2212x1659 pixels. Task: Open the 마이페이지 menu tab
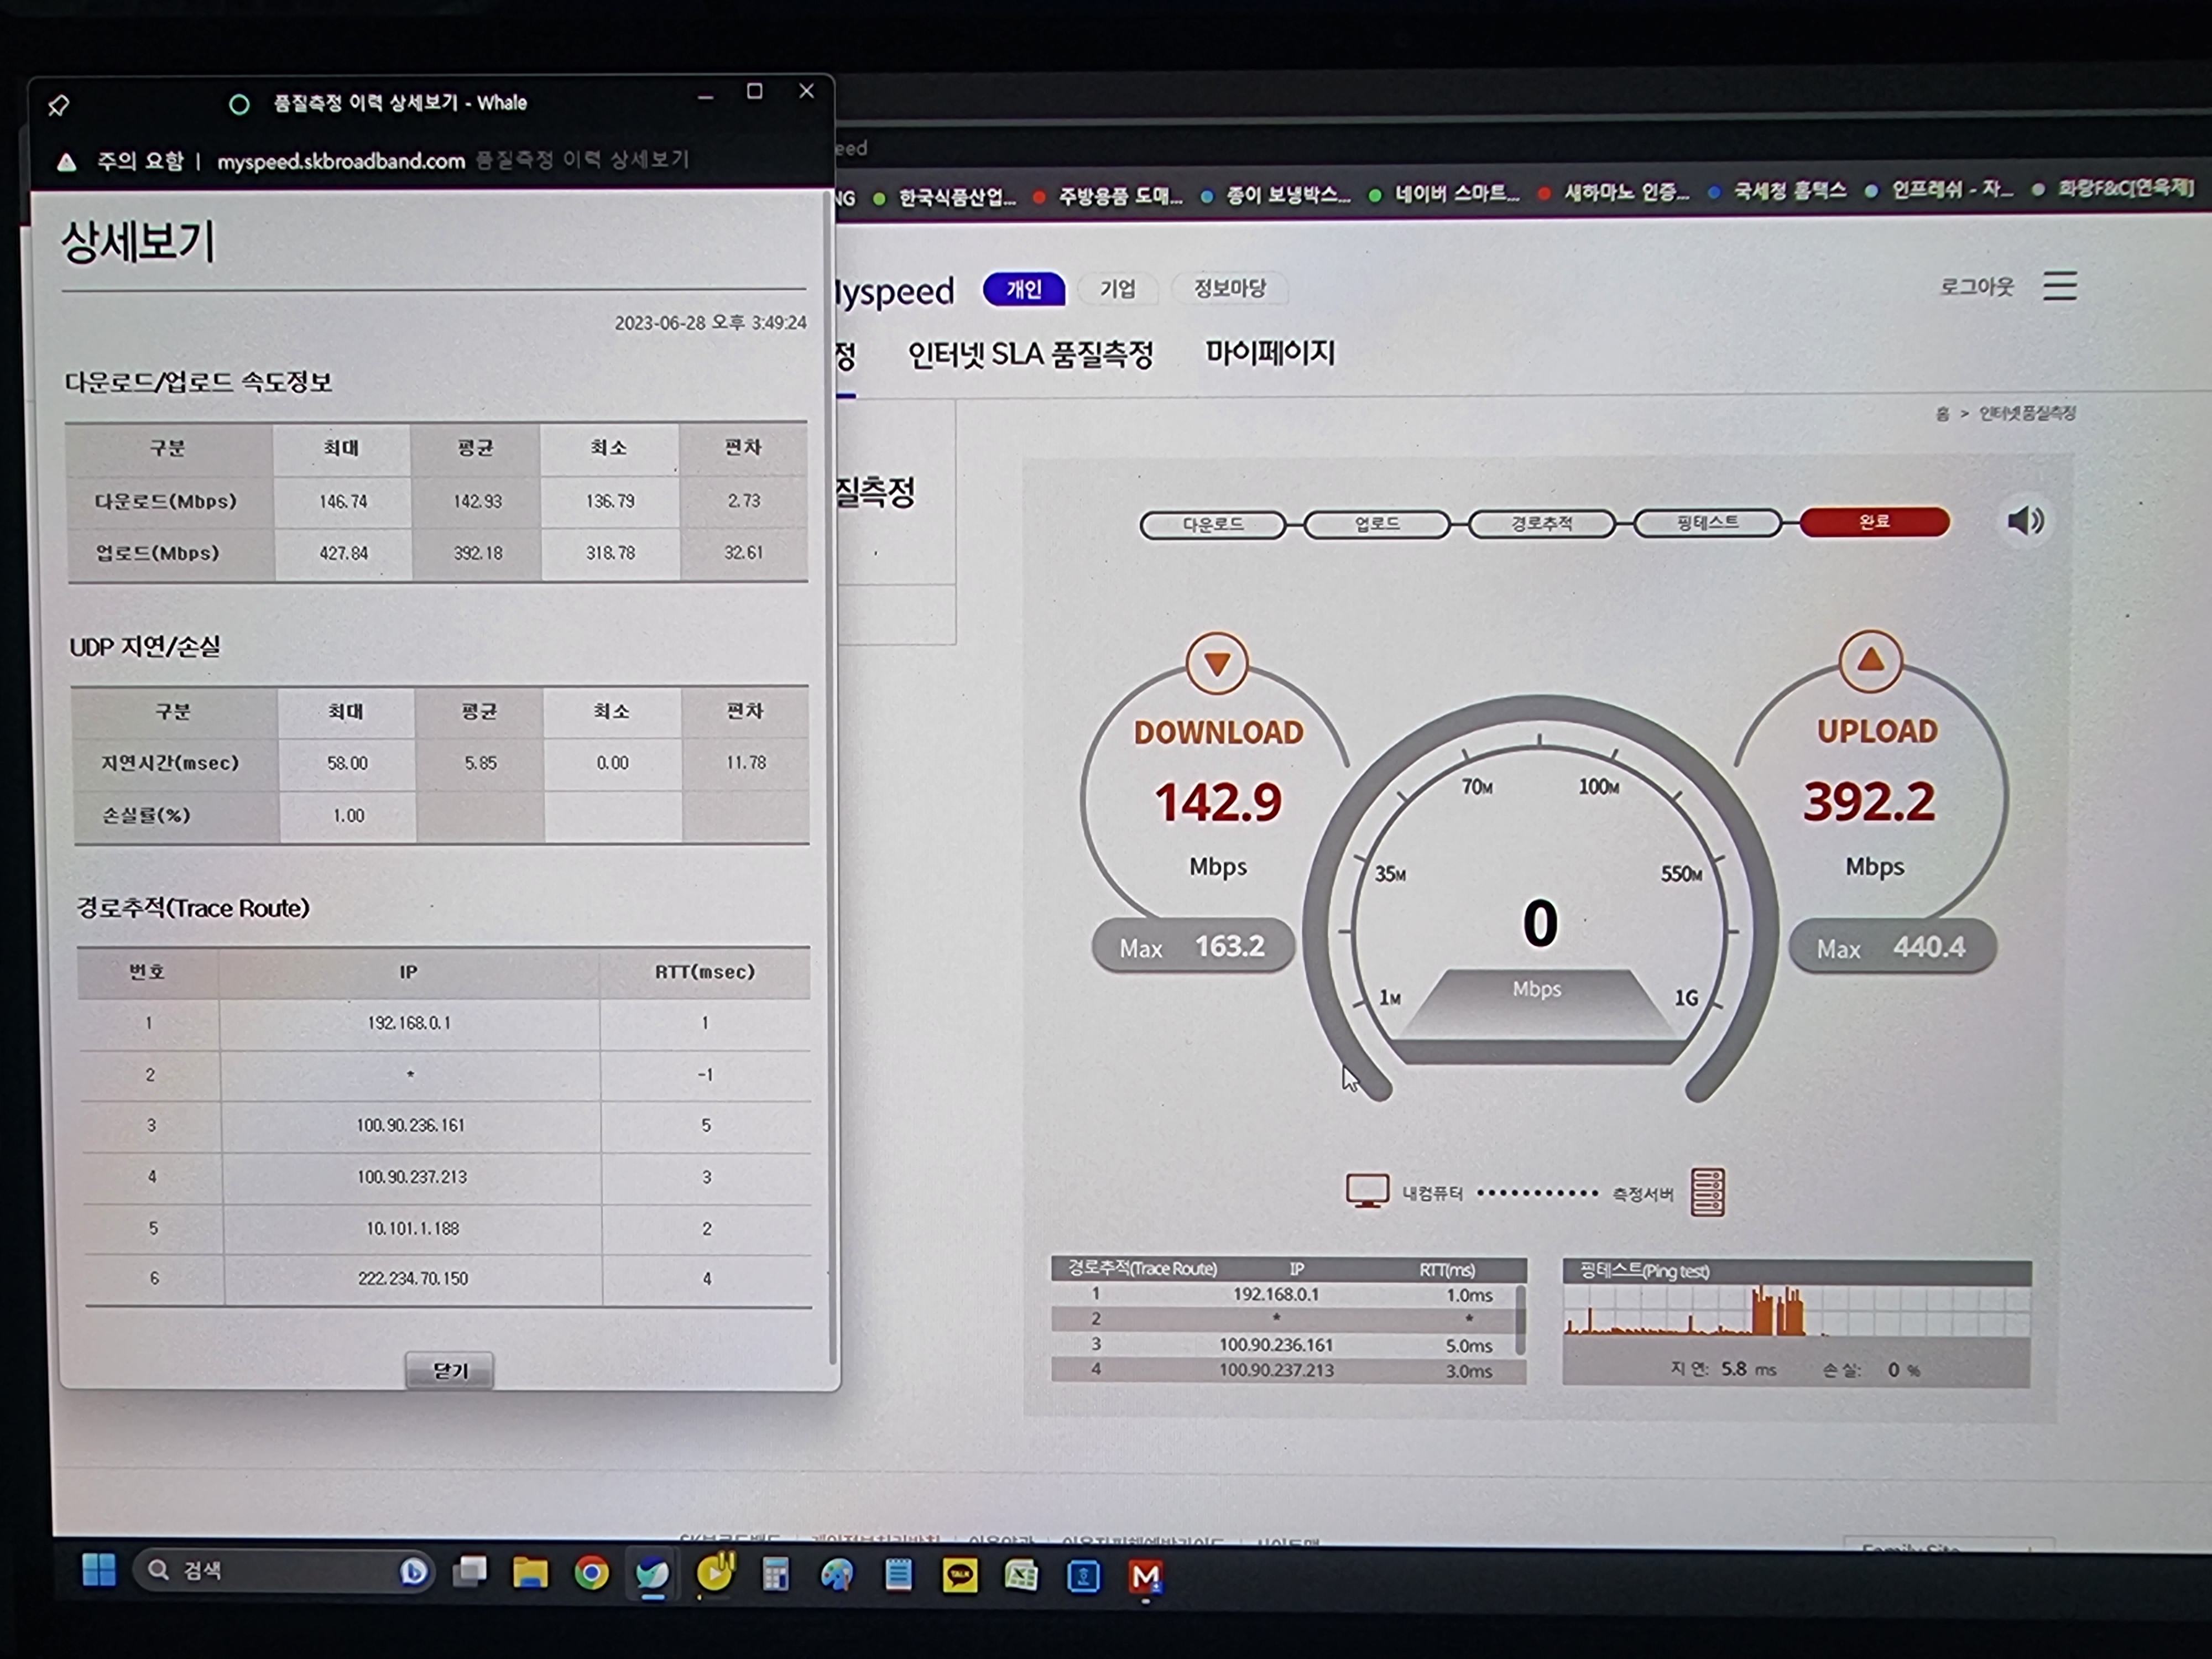[1269, 353]
